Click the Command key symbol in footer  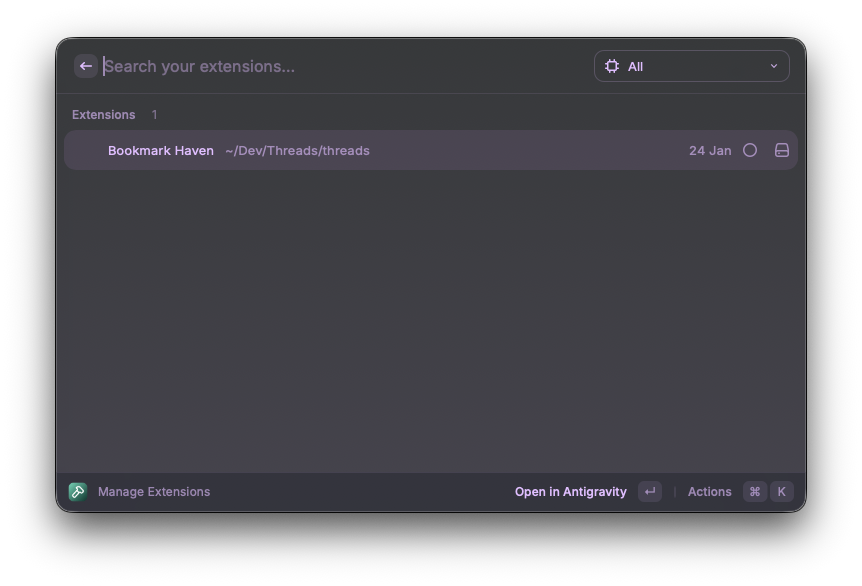(755, 491)
